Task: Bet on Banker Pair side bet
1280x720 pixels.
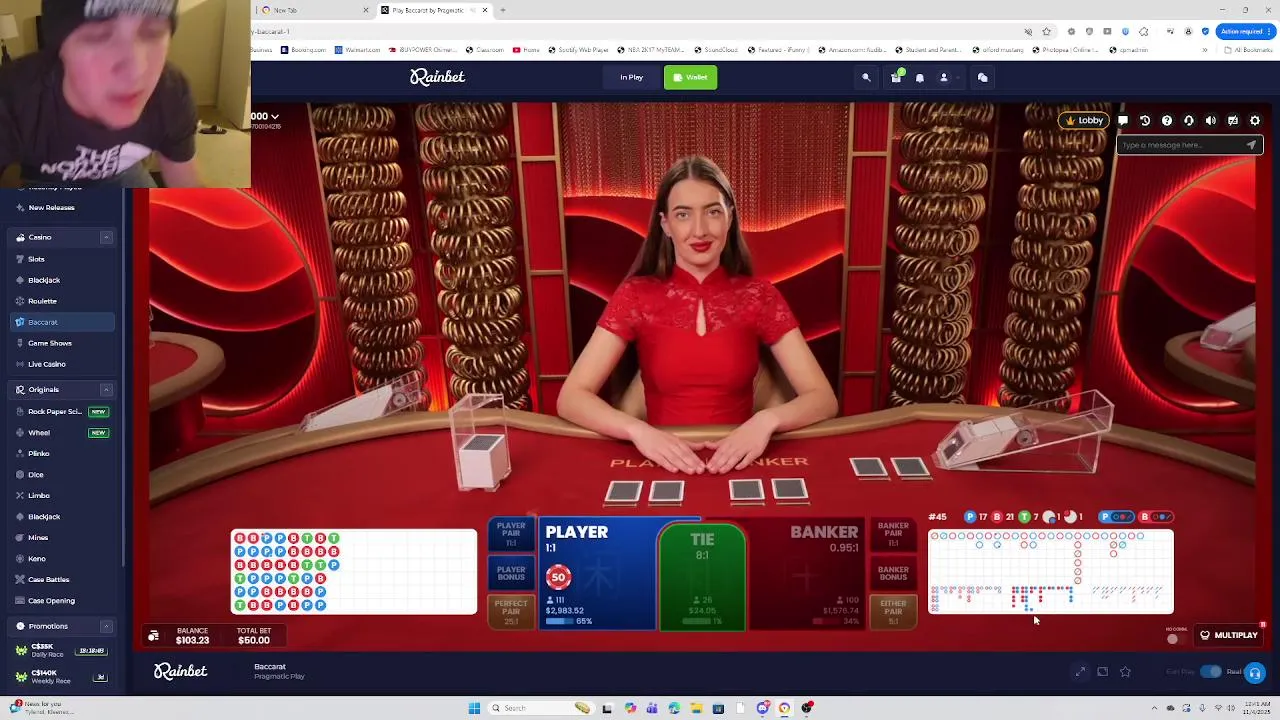Action: [x=893, y=535]
